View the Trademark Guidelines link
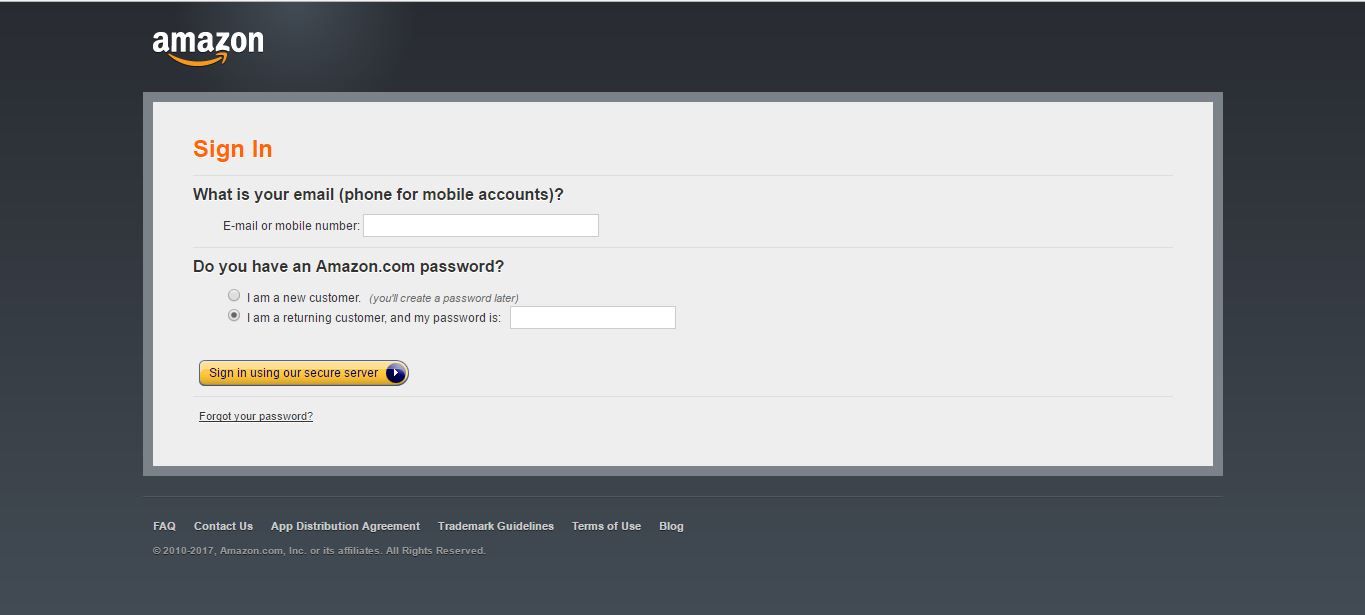 click(x=495, y=526)
